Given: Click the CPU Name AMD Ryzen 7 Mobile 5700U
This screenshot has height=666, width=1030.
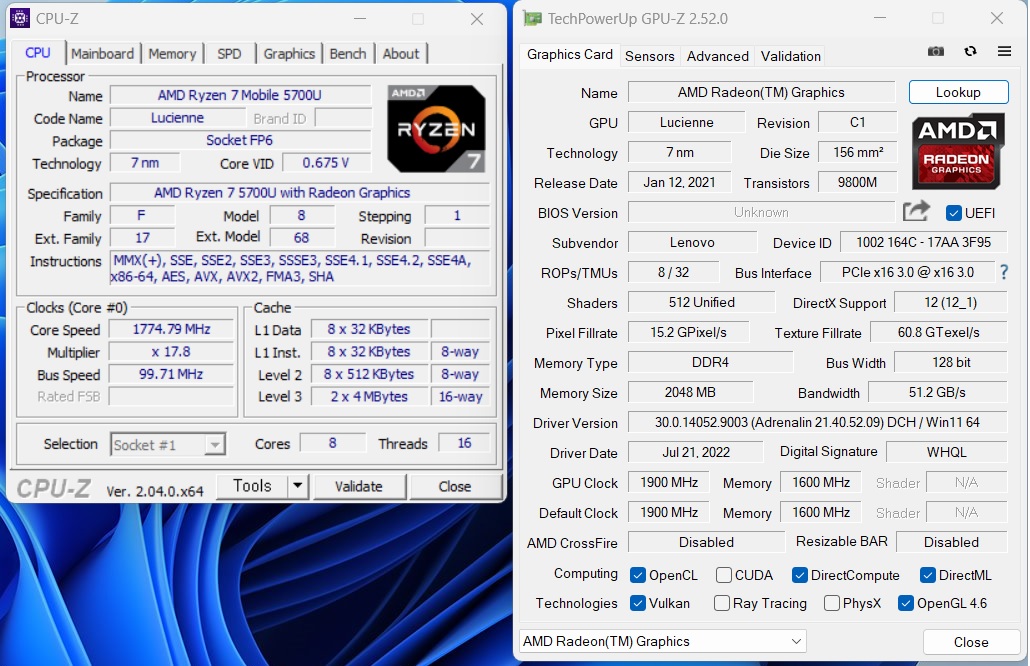Looking at the screenshot, I should (x=240, y=95).
